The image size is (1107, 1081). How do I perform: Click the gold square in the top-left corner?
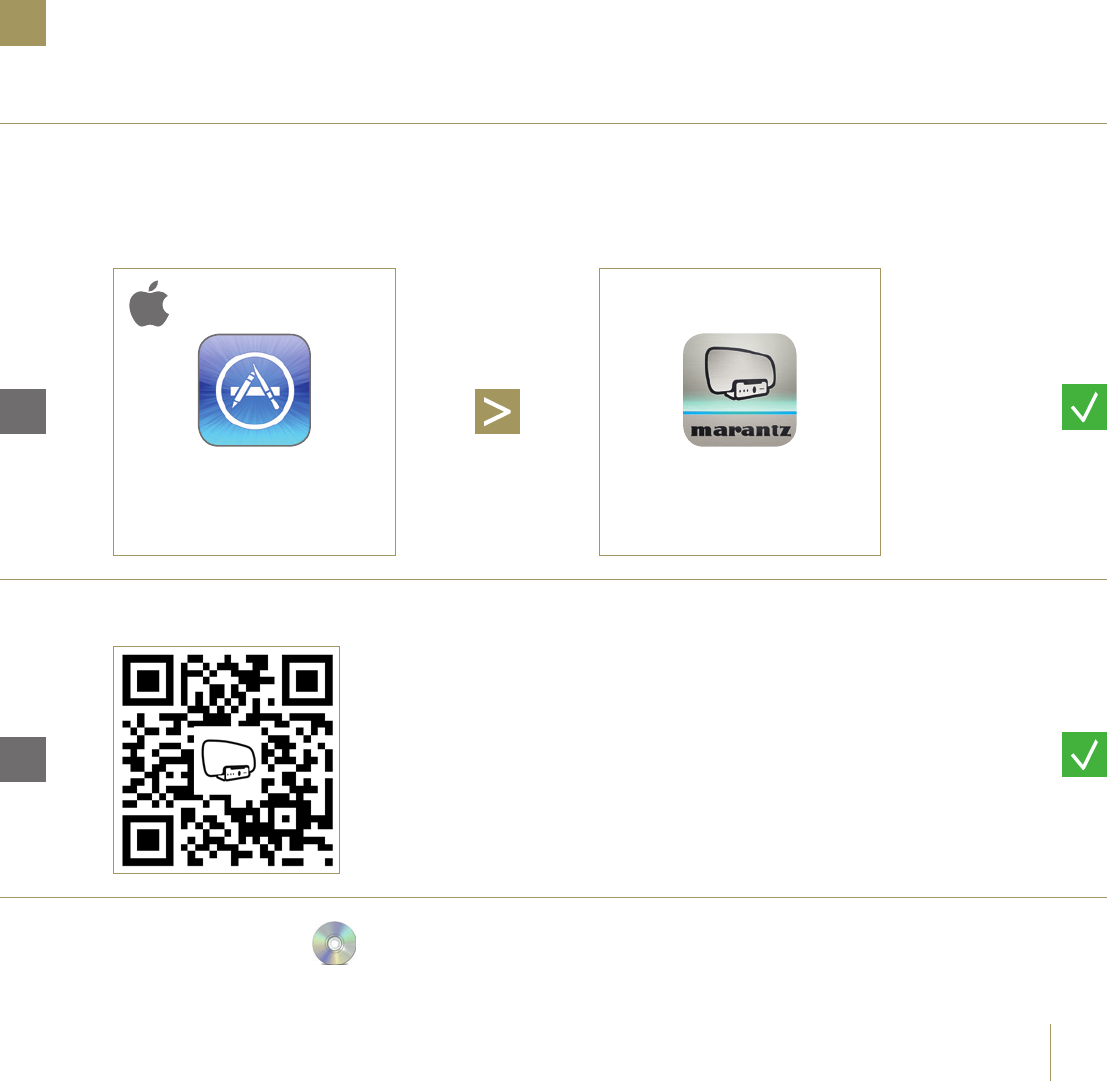coord(23,23)
